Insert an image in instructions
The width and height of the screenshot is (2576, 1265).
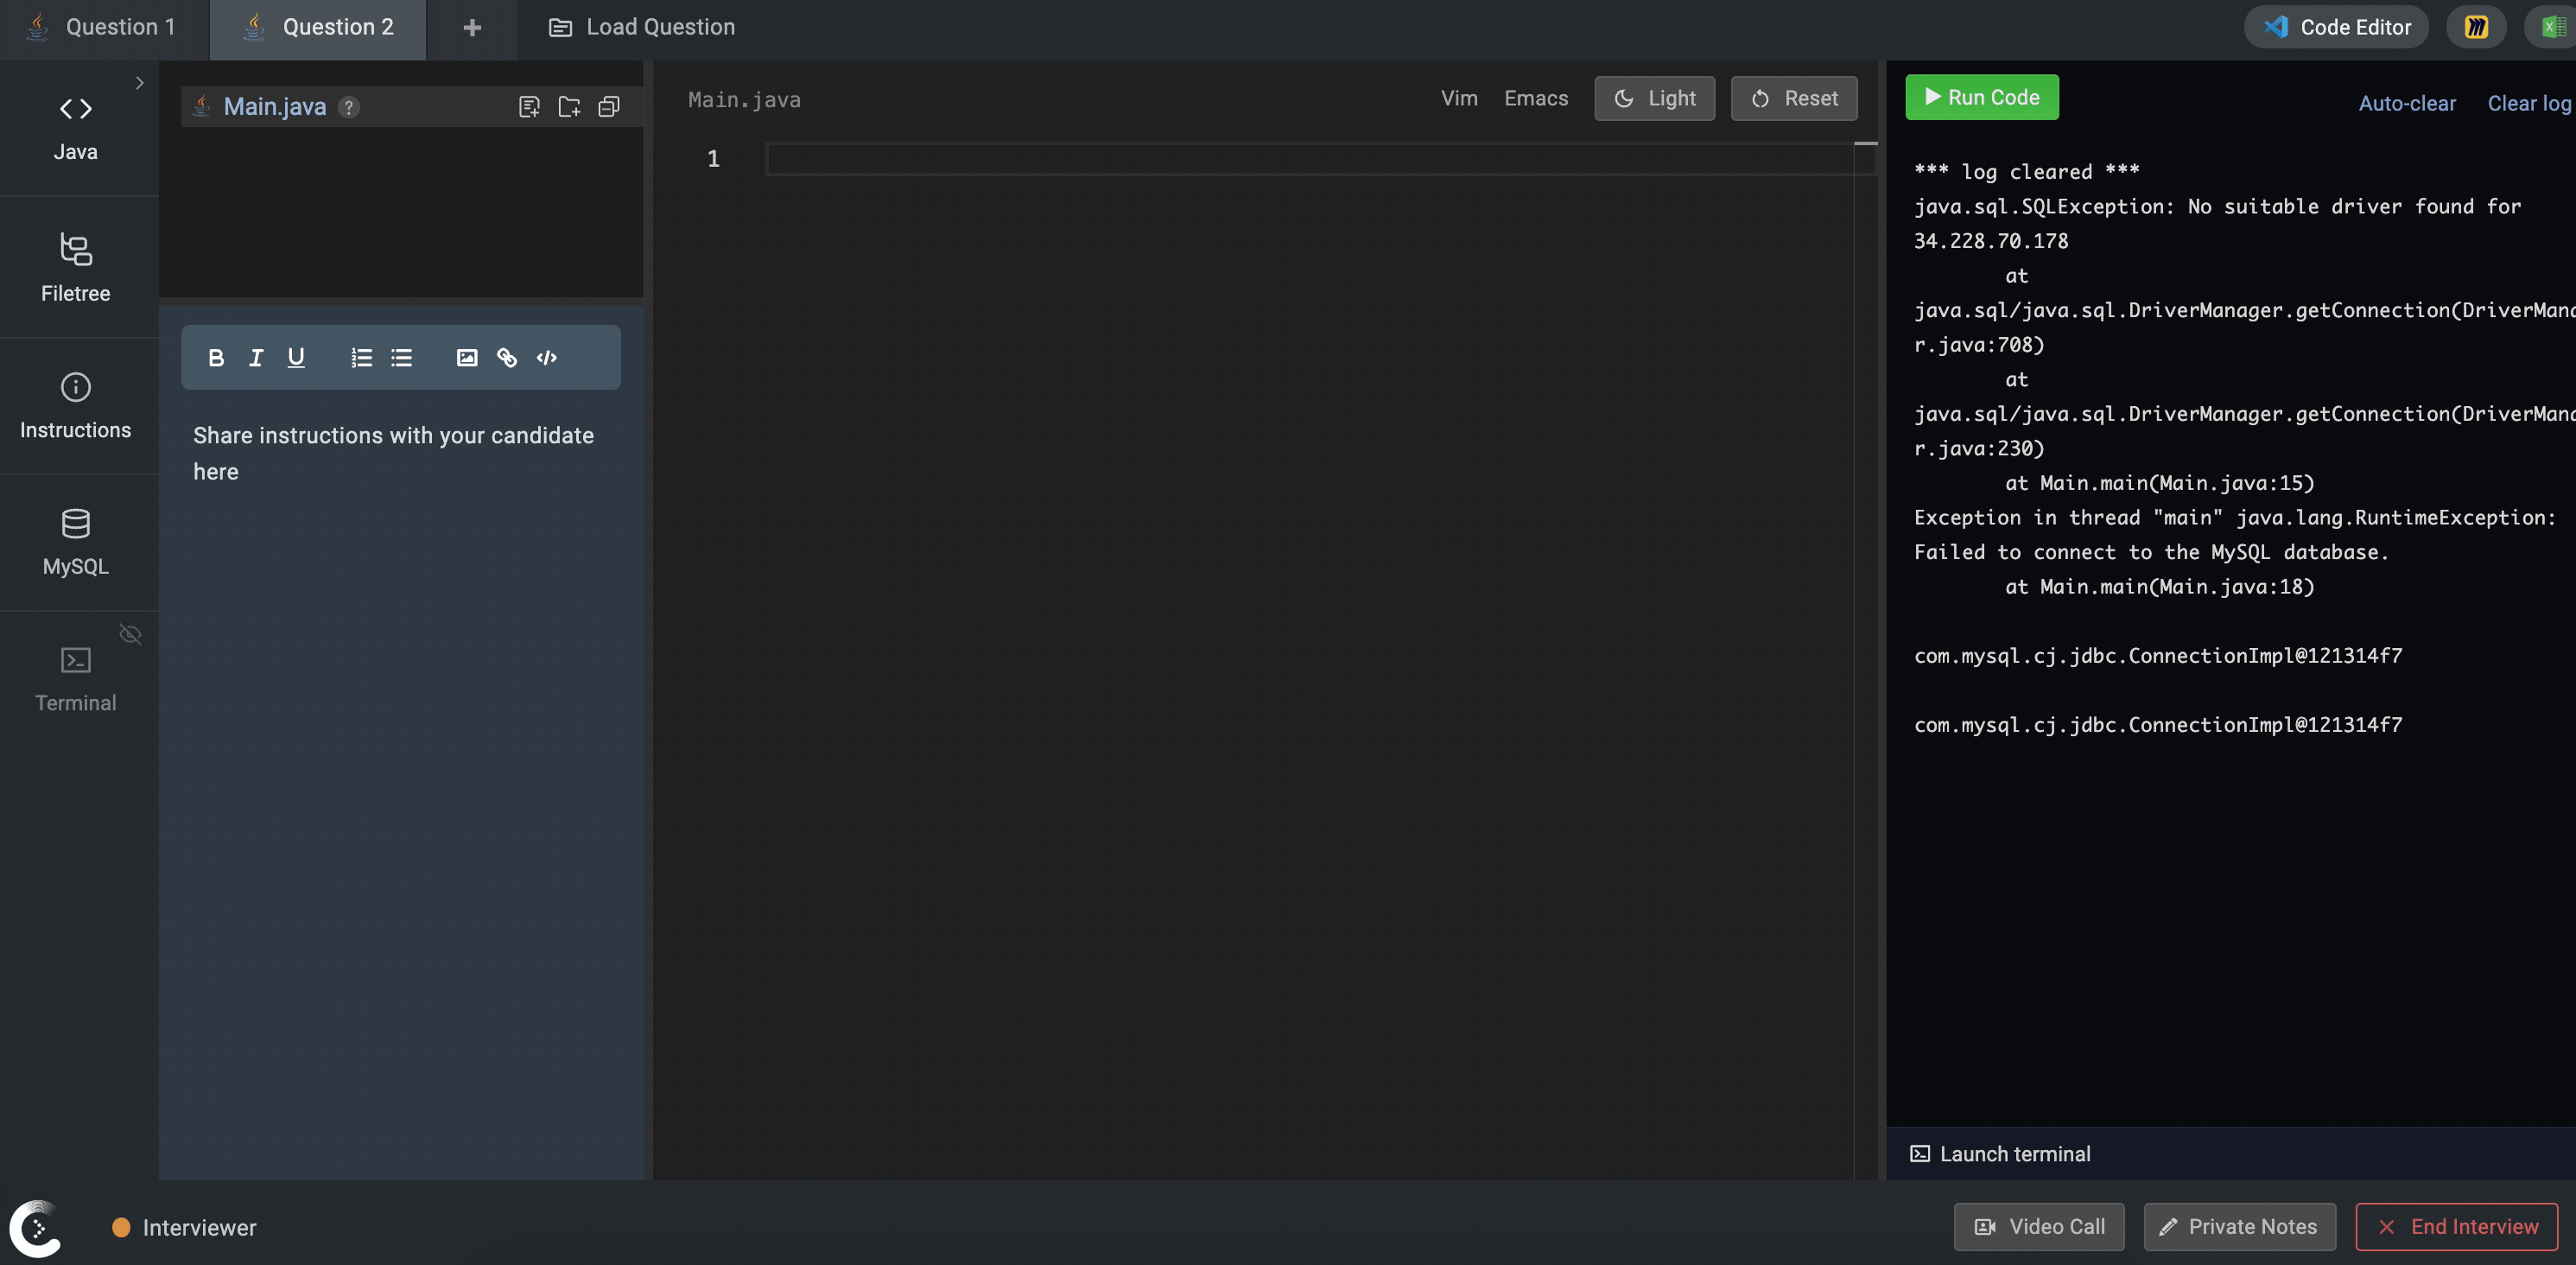click(x=467, y=358)
